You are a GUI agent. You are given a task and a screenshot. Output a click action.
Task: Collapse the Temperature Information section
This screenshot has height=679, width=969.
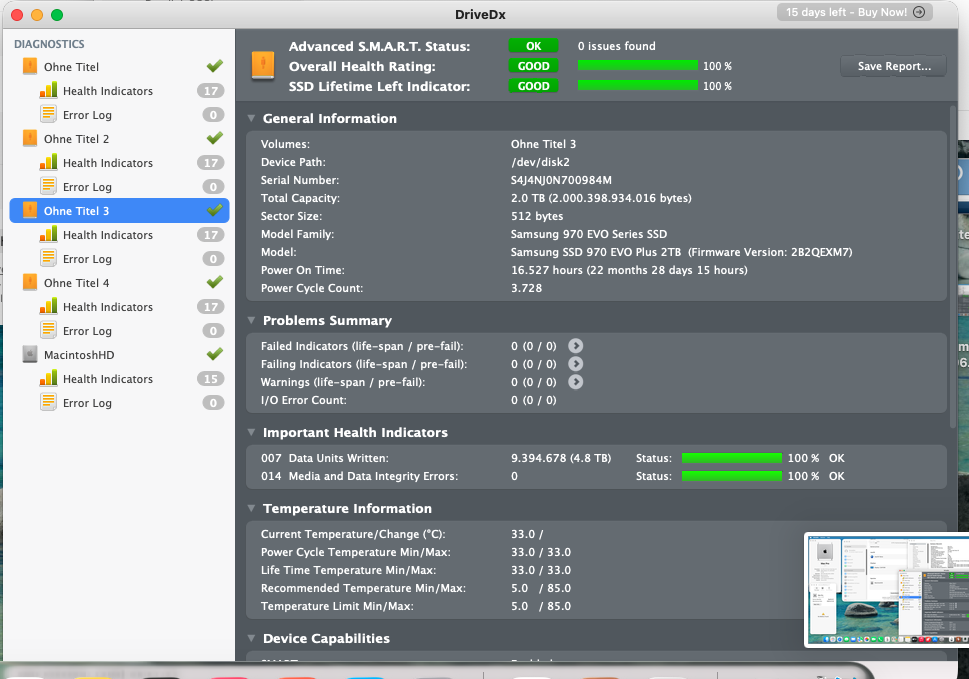pyautogui.click(x=251, y=509)
